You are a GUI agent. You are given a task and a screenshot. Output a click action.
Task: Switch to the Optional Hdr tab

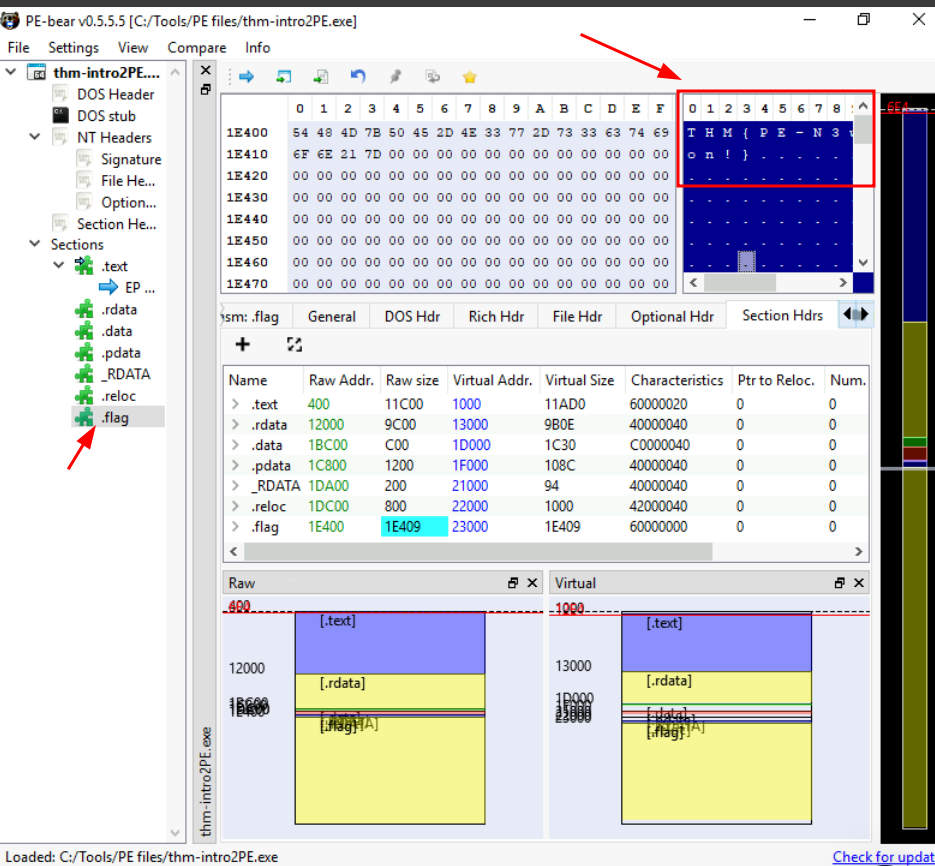click(672, 317)
